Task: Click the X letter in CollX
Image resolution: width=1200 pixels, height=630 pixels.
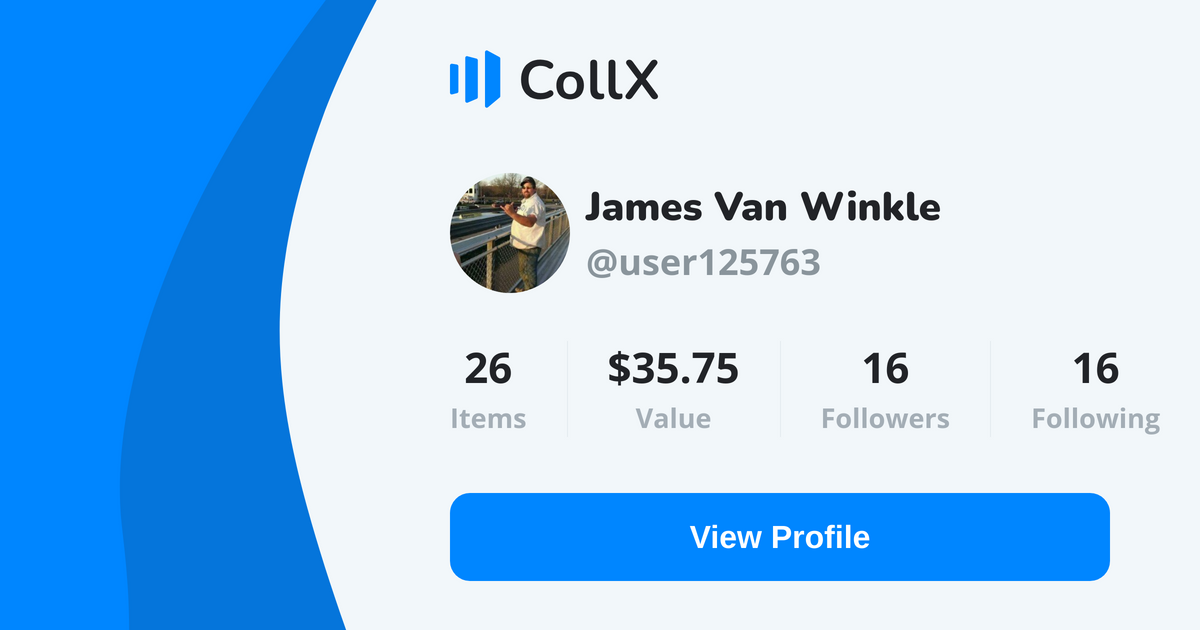Action: pos(641,80)
